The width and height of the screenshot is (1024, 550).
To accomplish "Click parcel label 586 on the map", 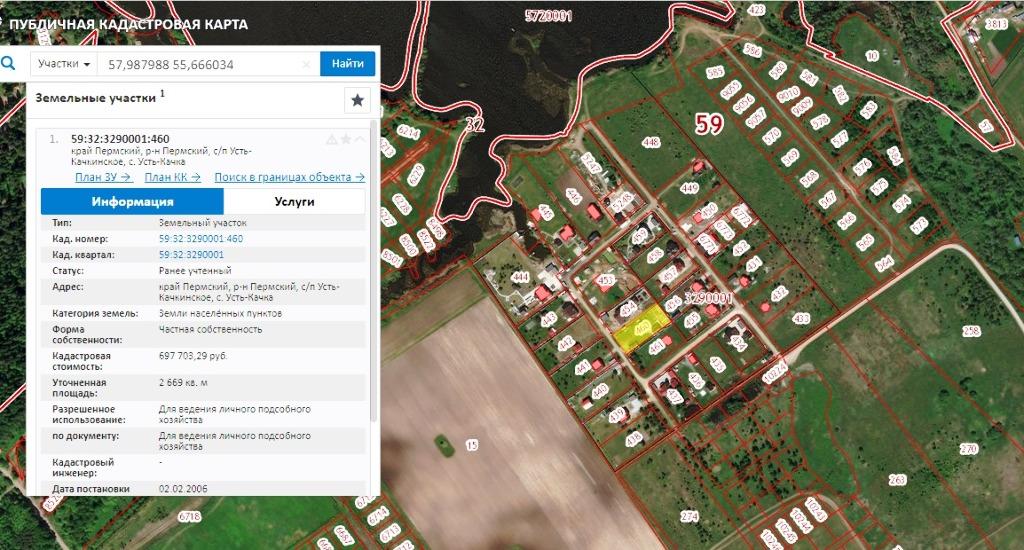I will pyautogui.click(x=752, y=50).
